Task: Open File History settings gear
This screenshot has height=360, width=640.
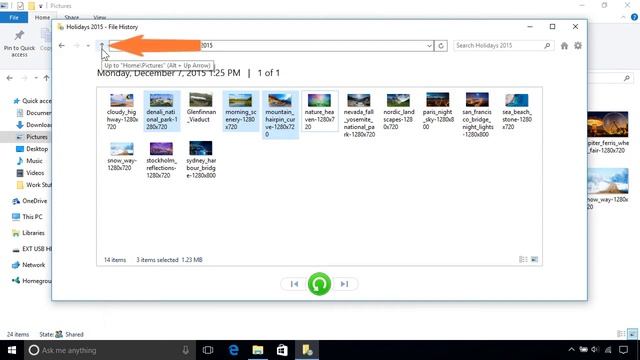Action: pyautogui.click(x=578, y=46)
